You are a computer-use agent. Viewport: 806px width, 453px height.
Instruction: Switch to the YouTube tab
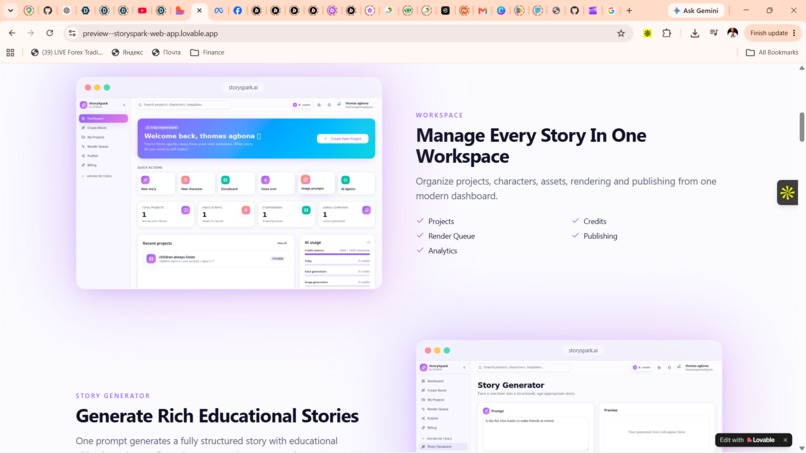142,10
